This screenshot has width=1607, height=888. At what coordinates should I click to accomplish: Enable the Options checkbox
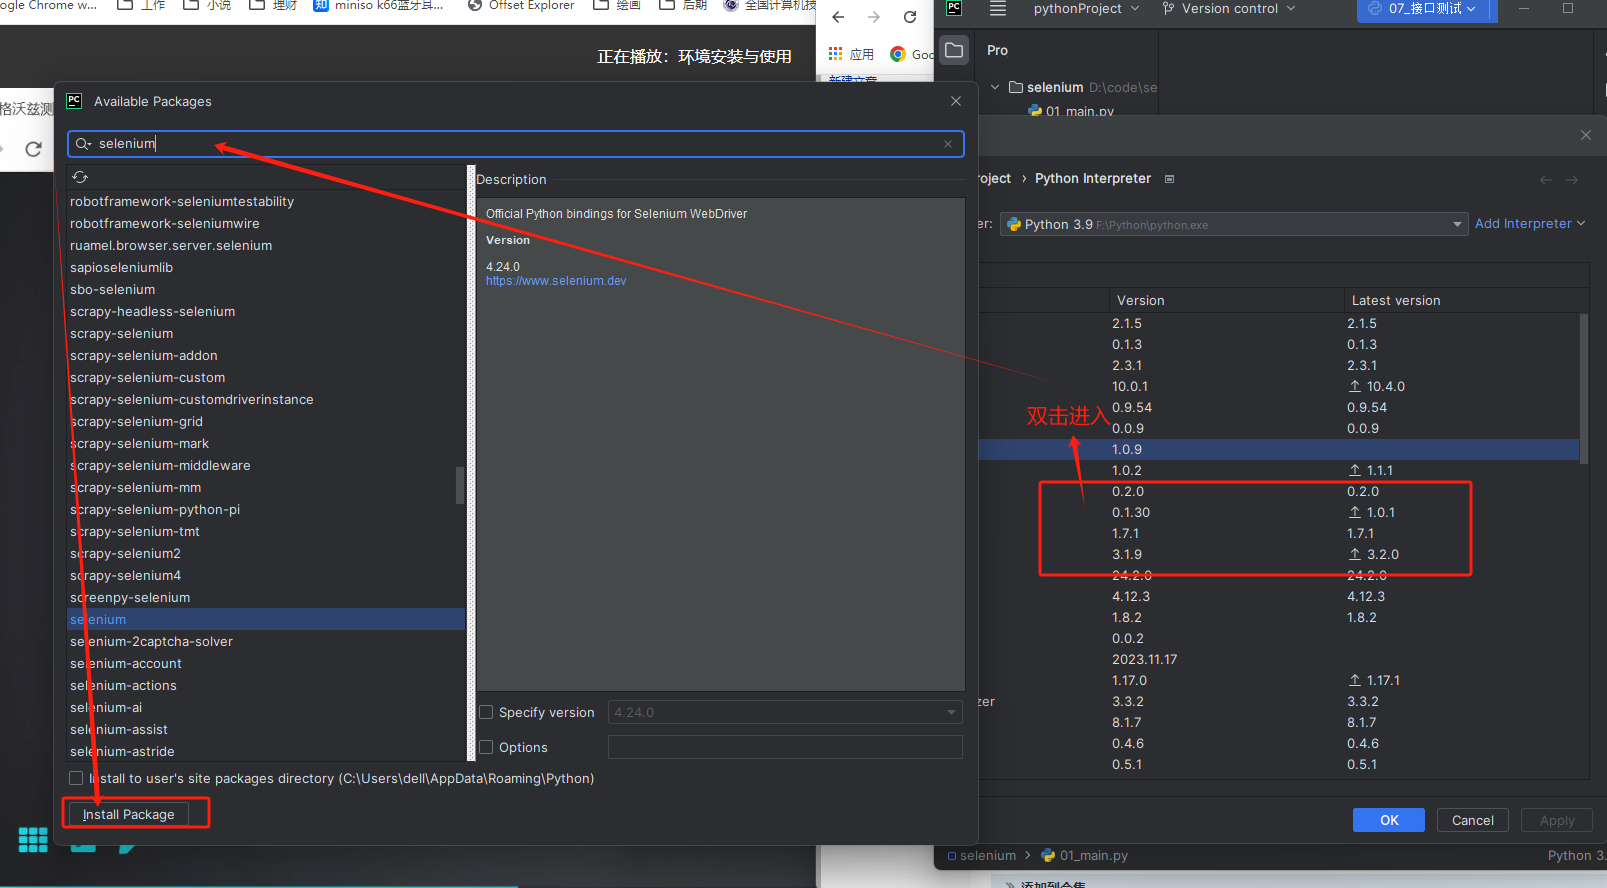487,747
